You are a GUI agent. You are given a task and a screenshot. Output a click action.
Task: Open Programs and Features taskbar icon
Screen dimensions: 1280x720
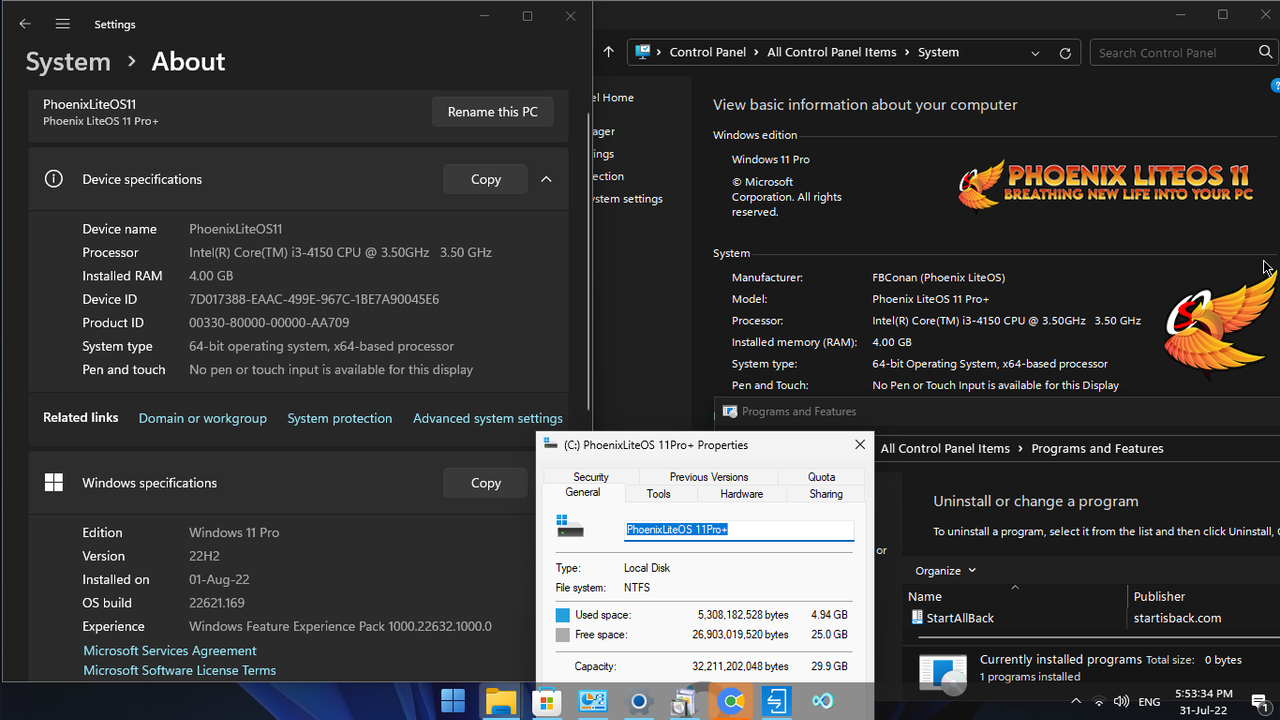(685, 702)
